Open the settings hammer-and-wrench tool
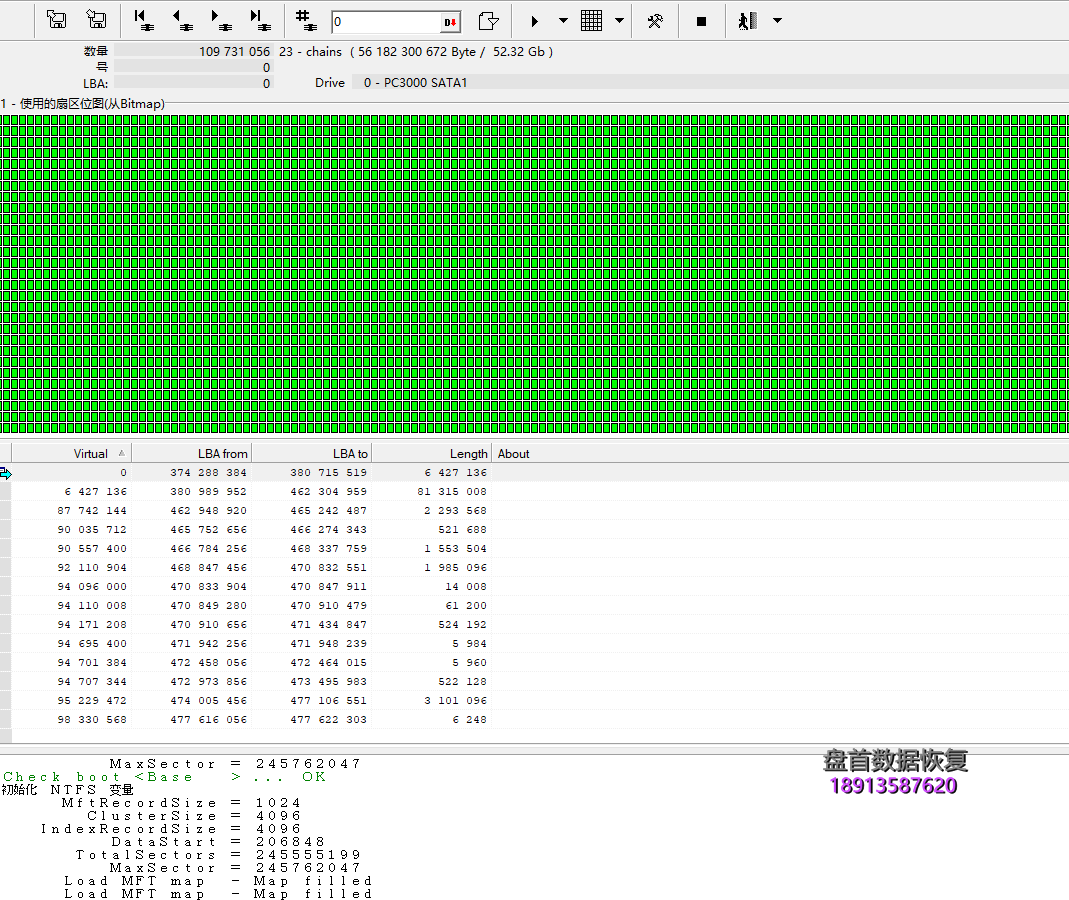This screenshot has width=1069, height=900. (655, 21)
